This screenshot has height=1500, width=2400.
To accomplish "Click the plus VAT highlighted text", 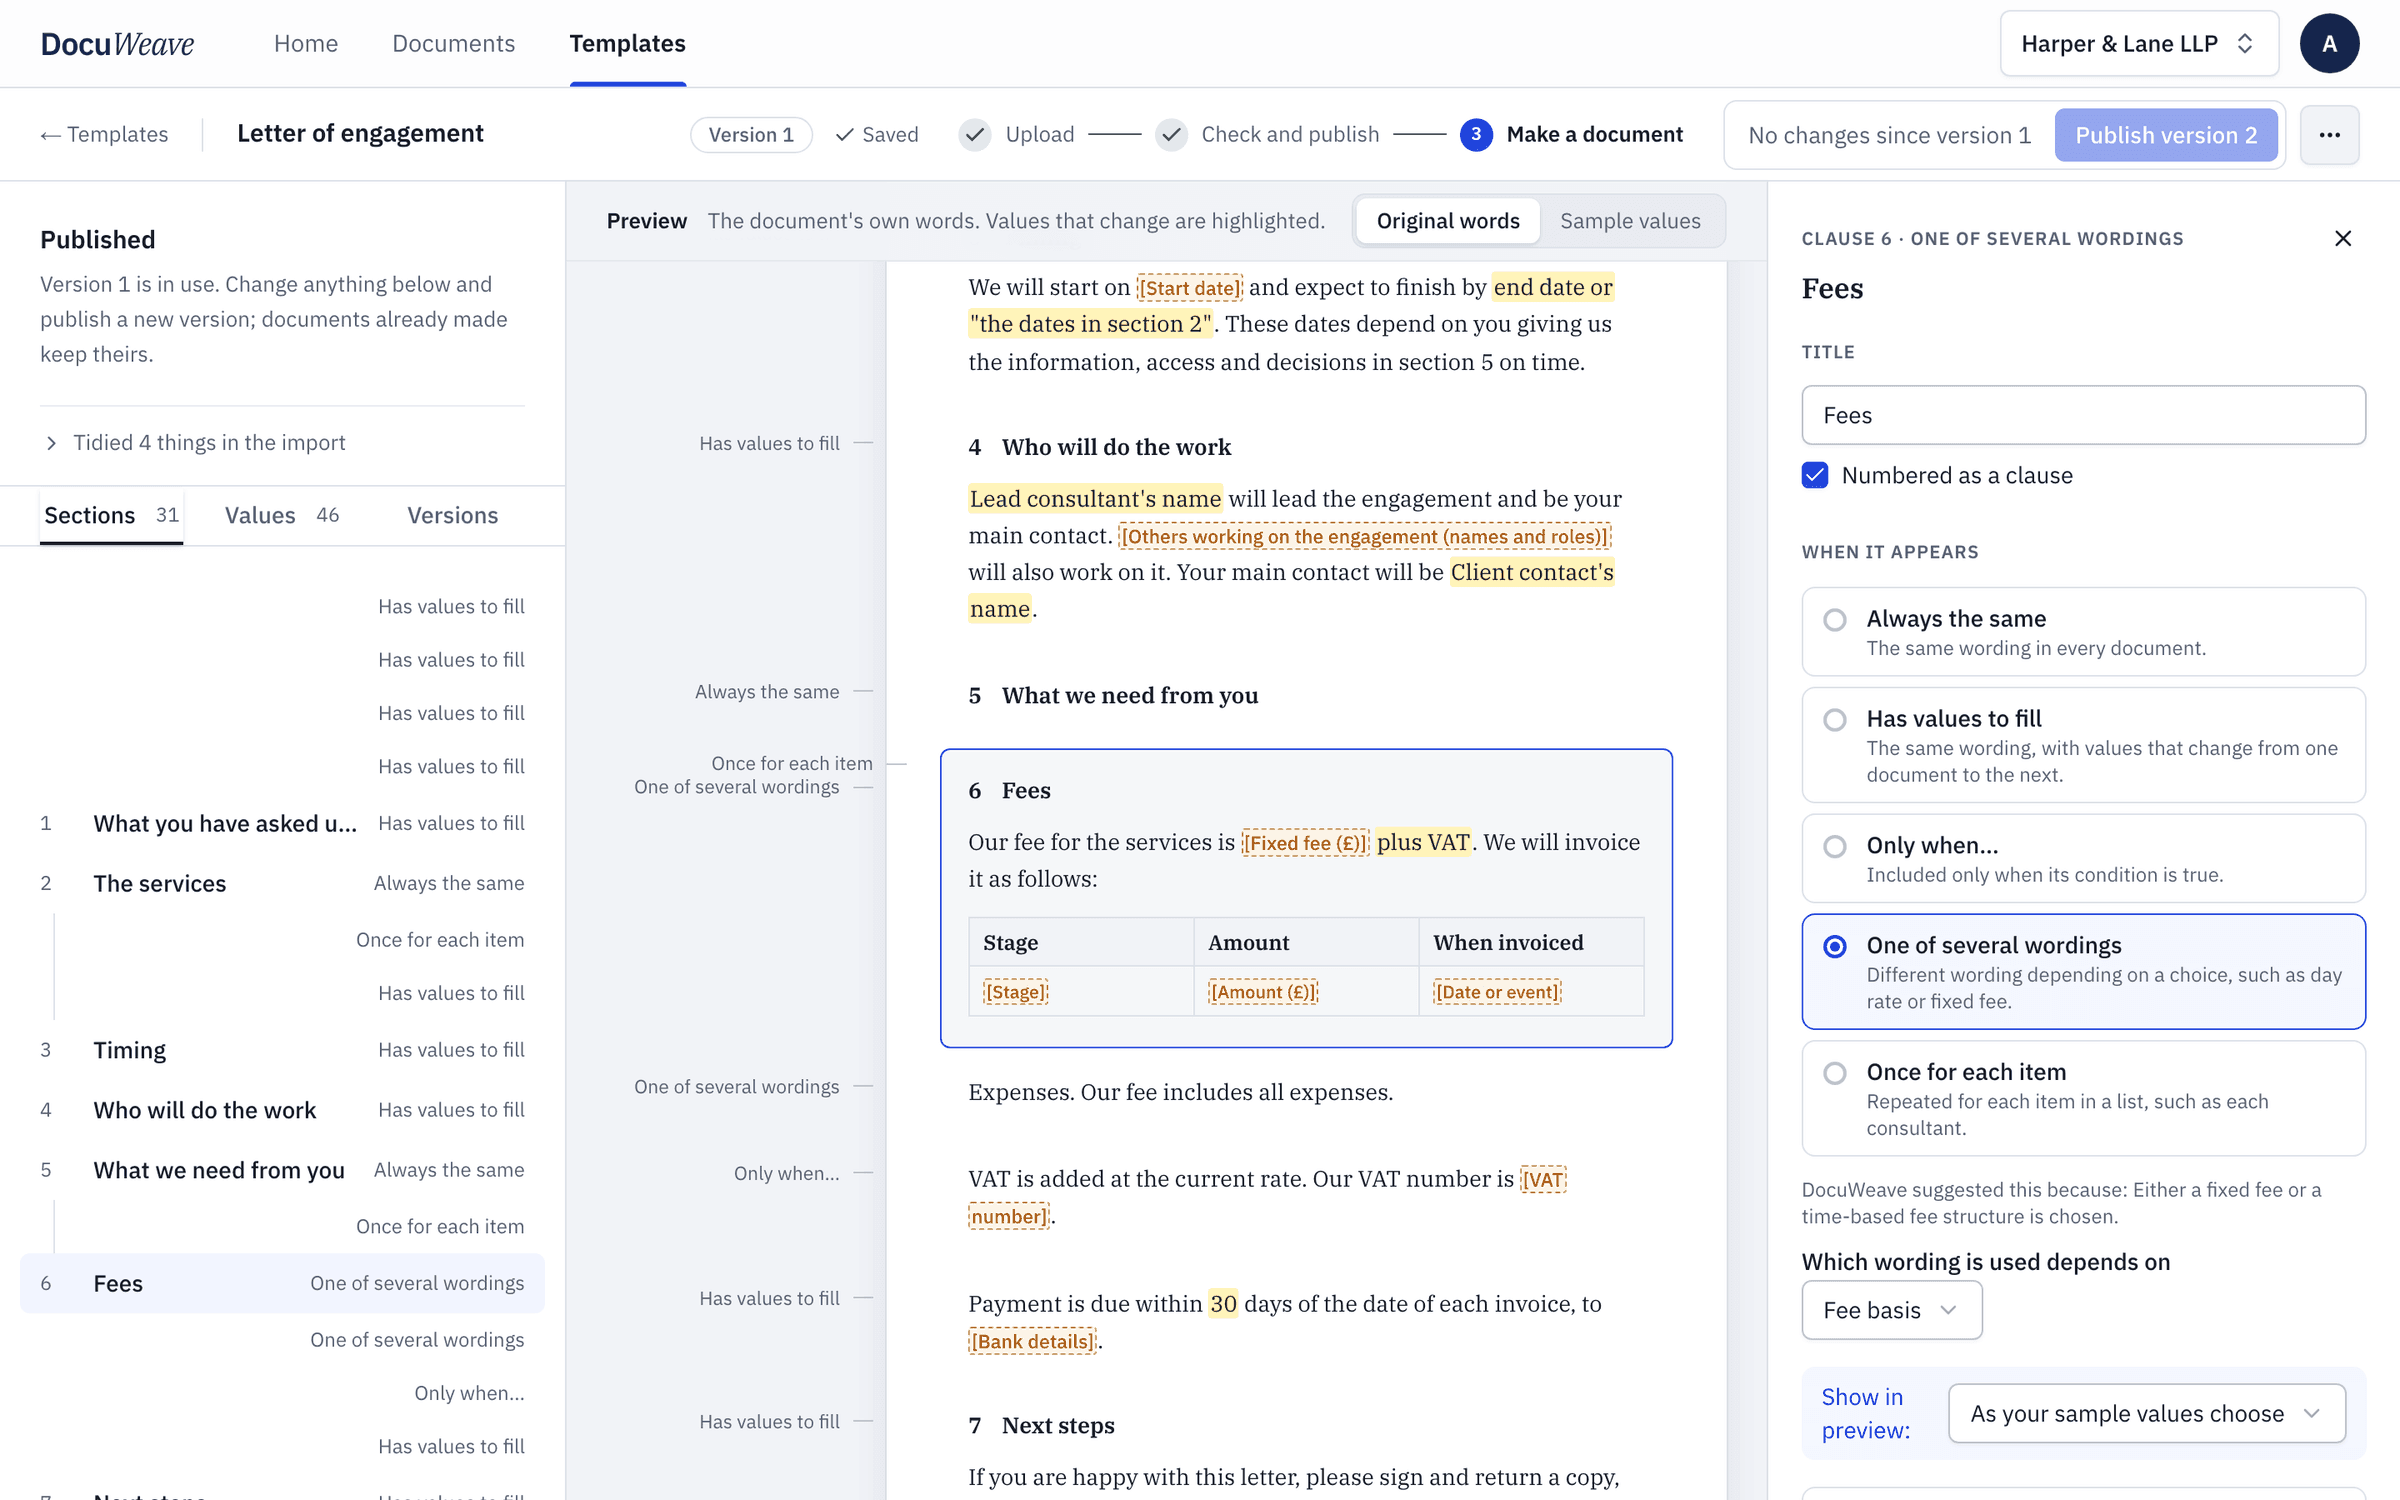I will click(x=1423, y=842).
